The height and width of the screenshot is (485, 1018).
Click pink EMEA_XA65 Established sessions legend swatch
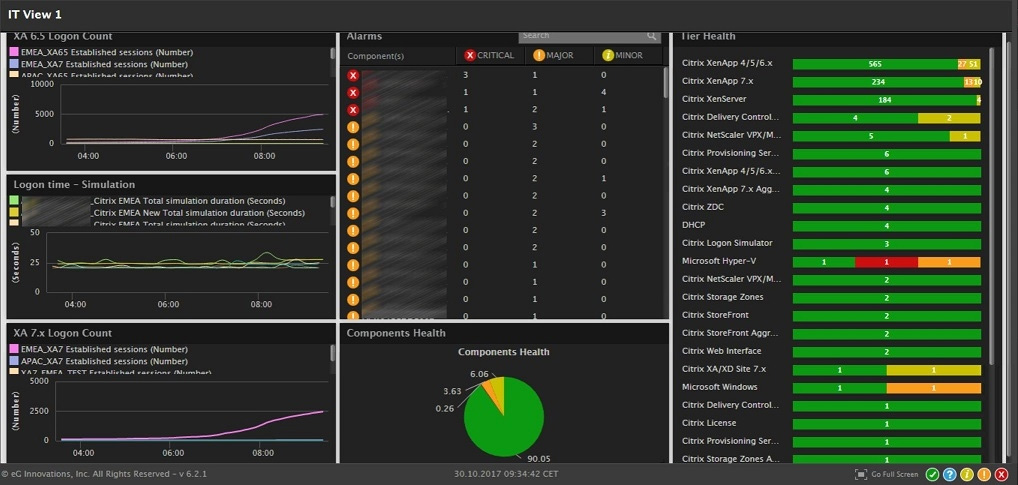[x=14, y=52]
